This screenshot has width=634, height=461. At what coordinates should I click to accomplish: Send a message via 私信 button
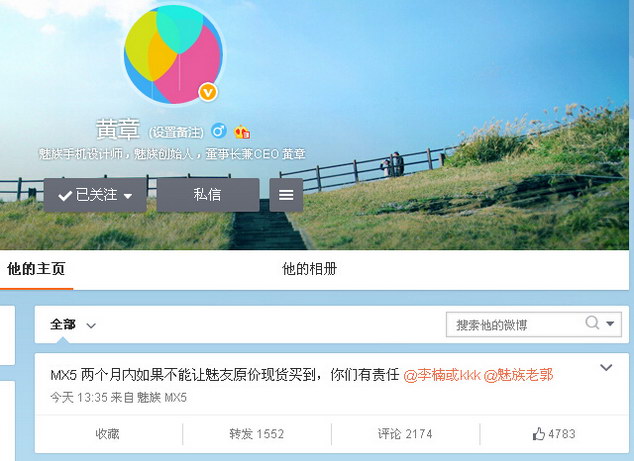coord(208,195)
